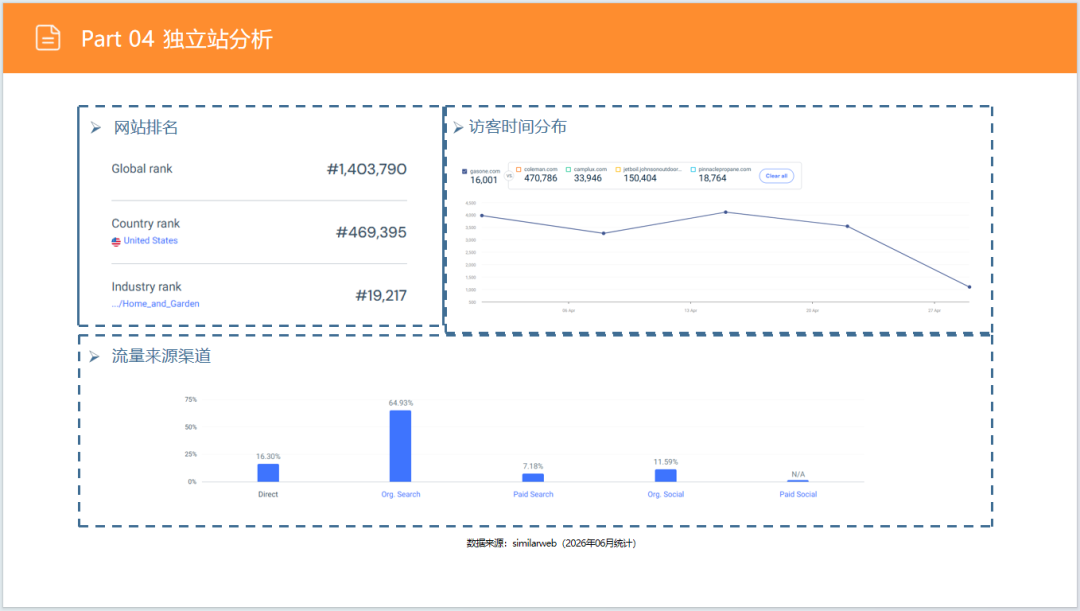Check the pinnaclepropane.com checkbox

click(x=693, y=169)
